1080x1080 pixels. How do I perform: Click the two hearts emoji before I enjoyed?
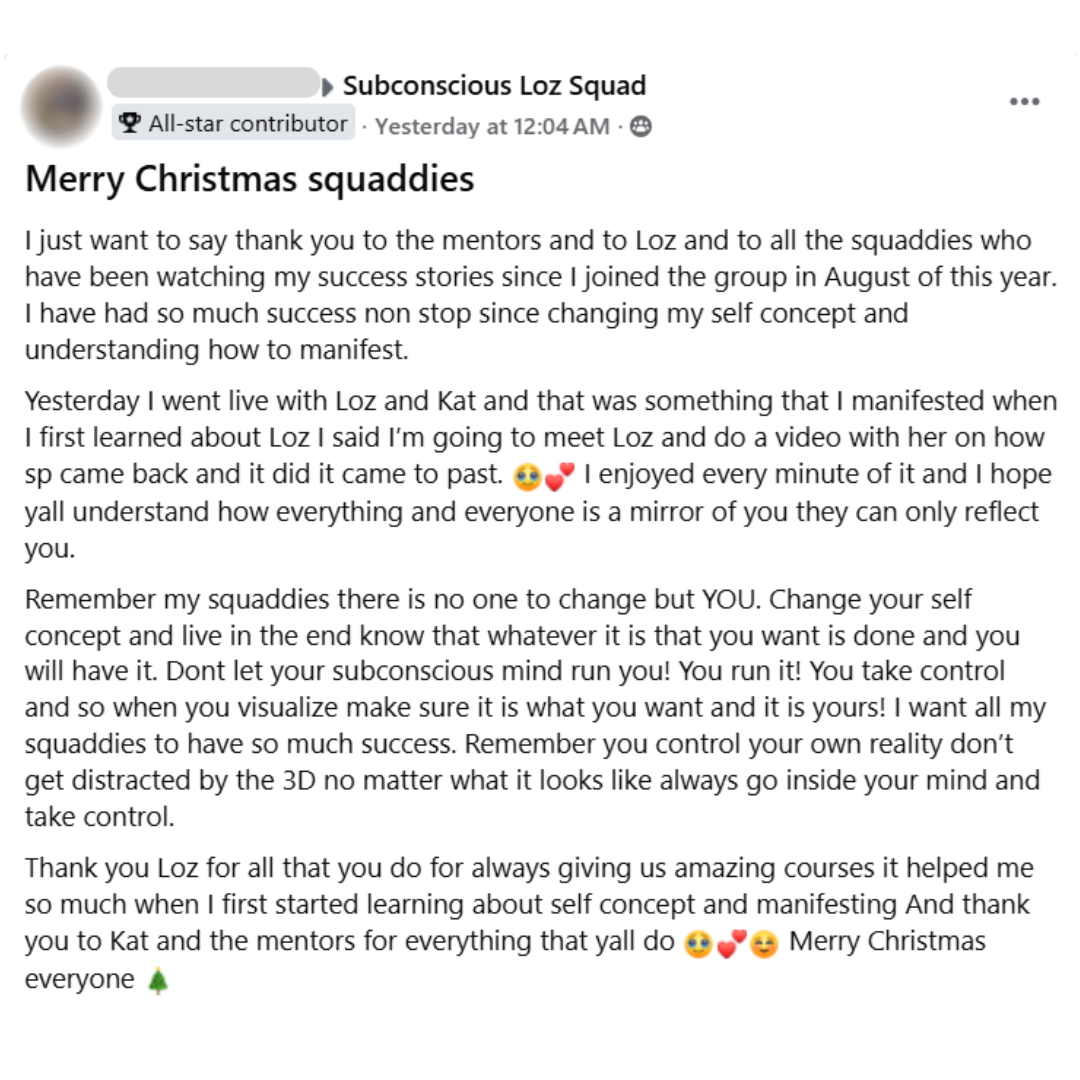pos(559,477)
